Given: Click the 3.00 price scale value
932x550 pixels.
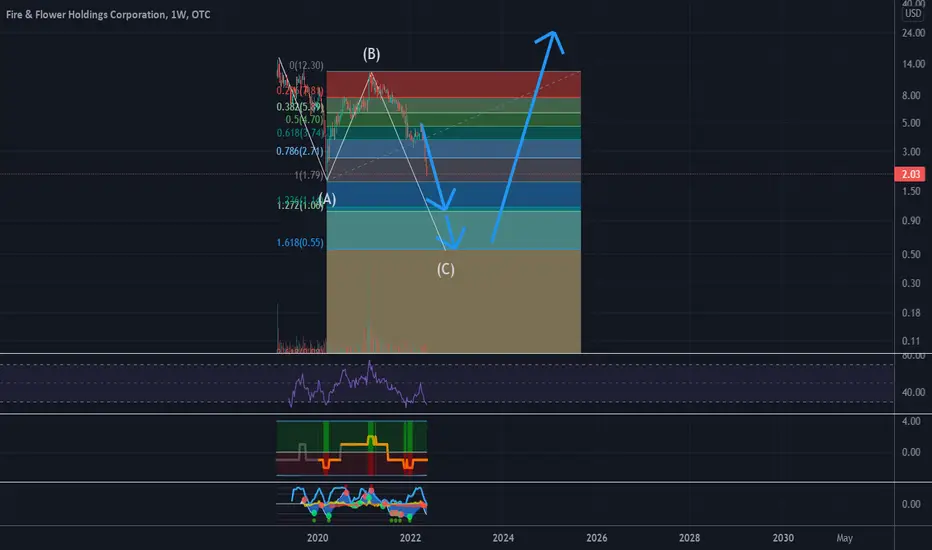Looking at the screenshot, I should pyautogui.click(x=911, y=152).
